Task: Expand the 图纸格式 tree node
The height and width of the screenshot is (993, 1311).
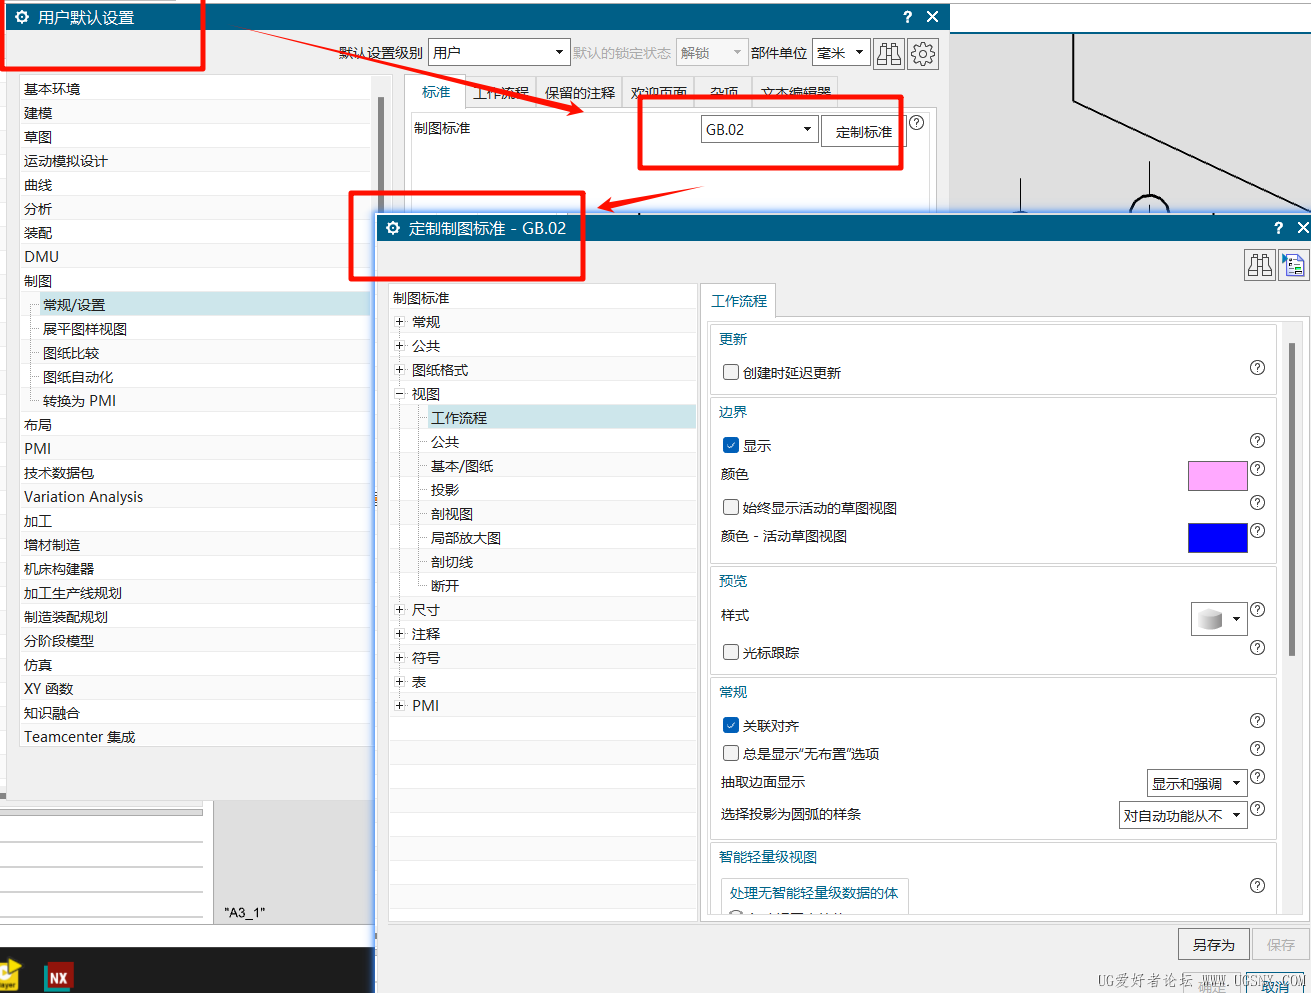Action: pyautogui.click(x=400, y=370)
